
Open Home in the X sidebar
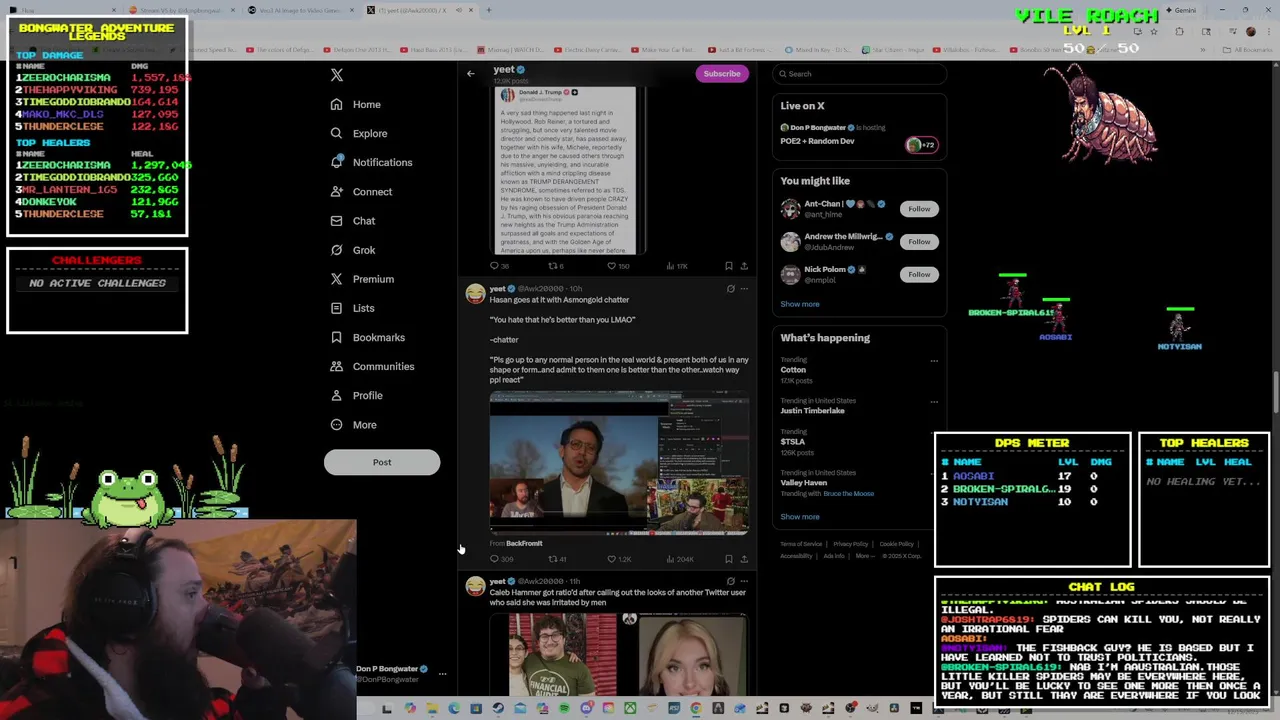click(356, 104)
